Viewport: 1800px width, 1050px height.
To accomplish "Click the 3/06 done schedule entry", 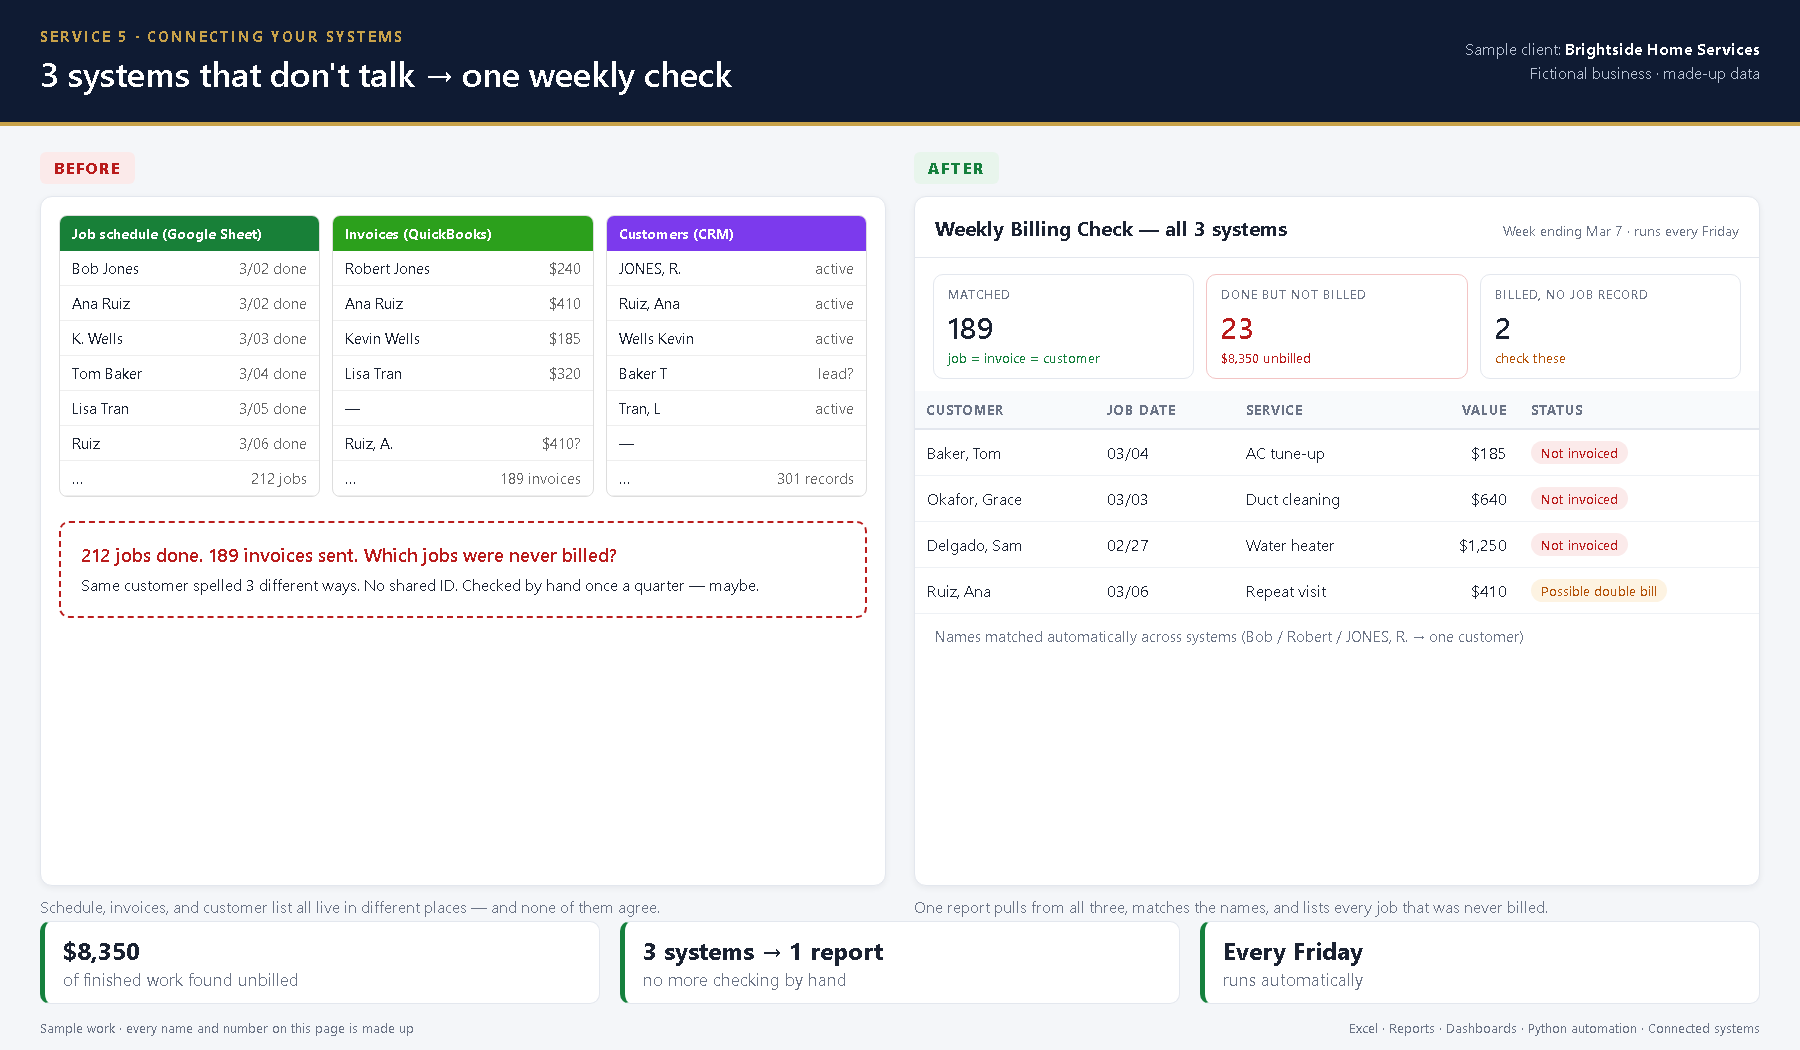I will click(272, 444).
